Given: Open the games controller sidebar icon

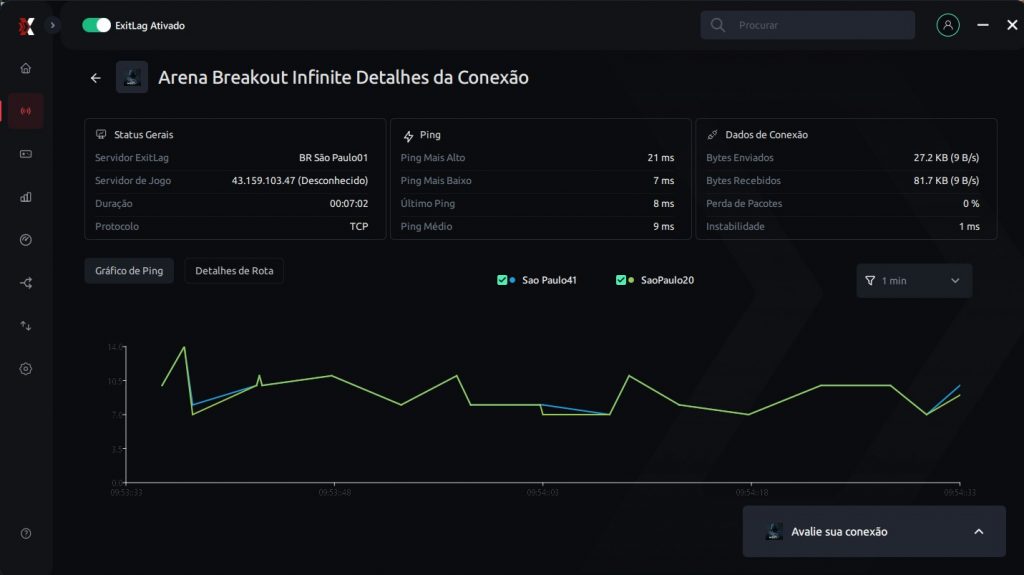Looking at the screenshot, I should tap(25, 154).
